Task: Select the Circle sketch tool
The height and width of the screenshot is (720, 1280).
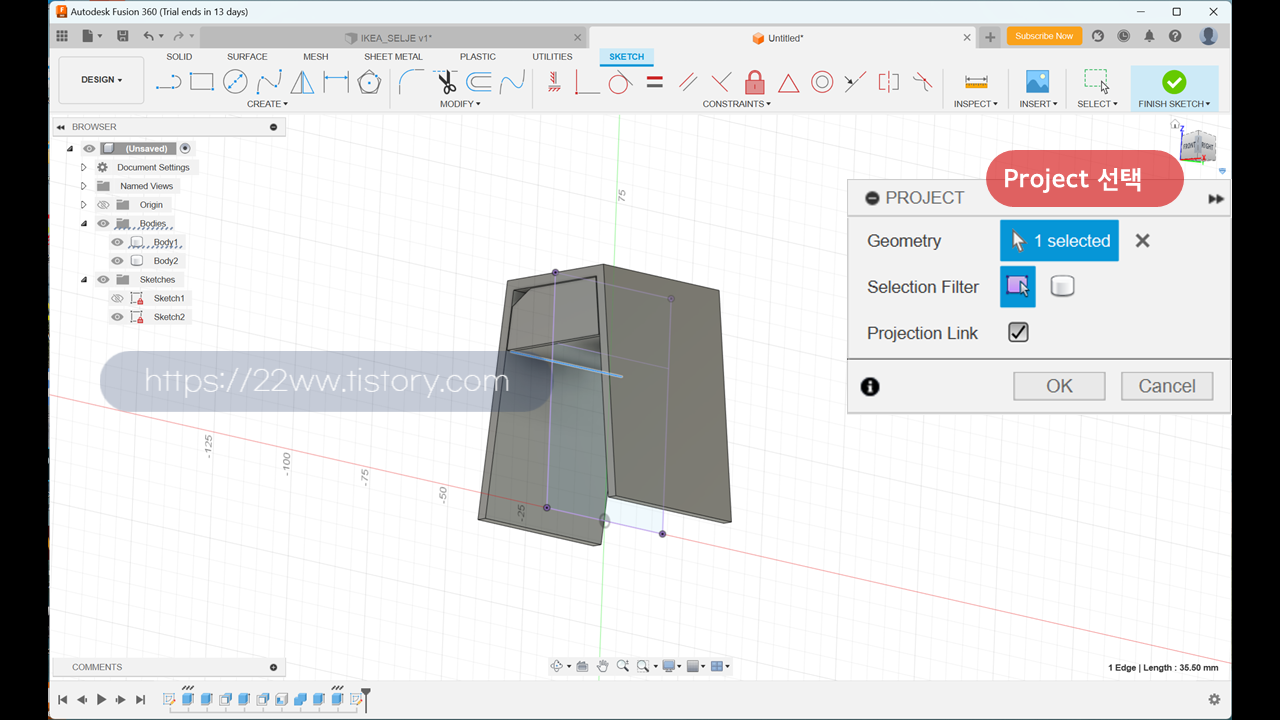Action: coord(235,82)
